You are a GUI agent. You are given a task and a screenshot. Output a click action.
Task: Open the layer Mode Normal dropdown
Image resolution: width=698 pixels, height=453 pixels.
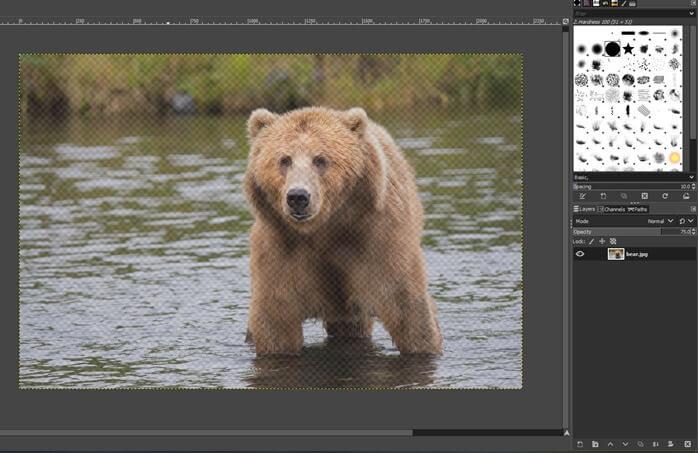[x=661, y=221]
